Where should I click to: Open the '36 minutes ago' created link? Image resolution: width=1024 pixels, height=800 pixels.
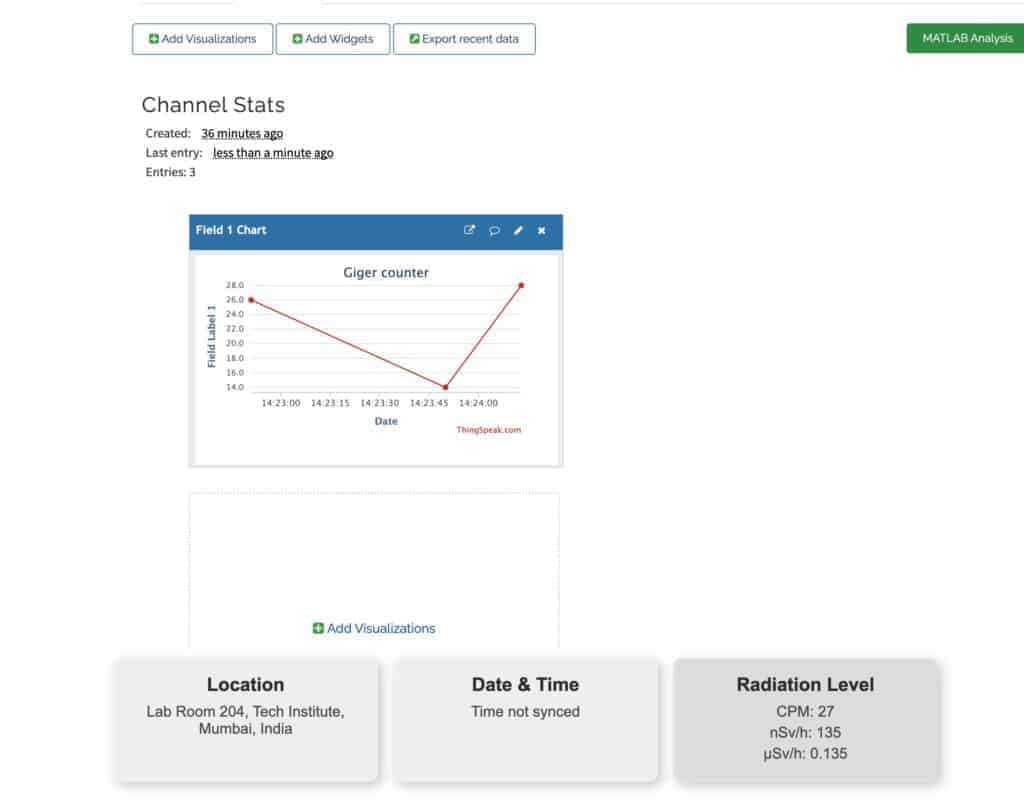pyautogui.click(x=241, y=133)
